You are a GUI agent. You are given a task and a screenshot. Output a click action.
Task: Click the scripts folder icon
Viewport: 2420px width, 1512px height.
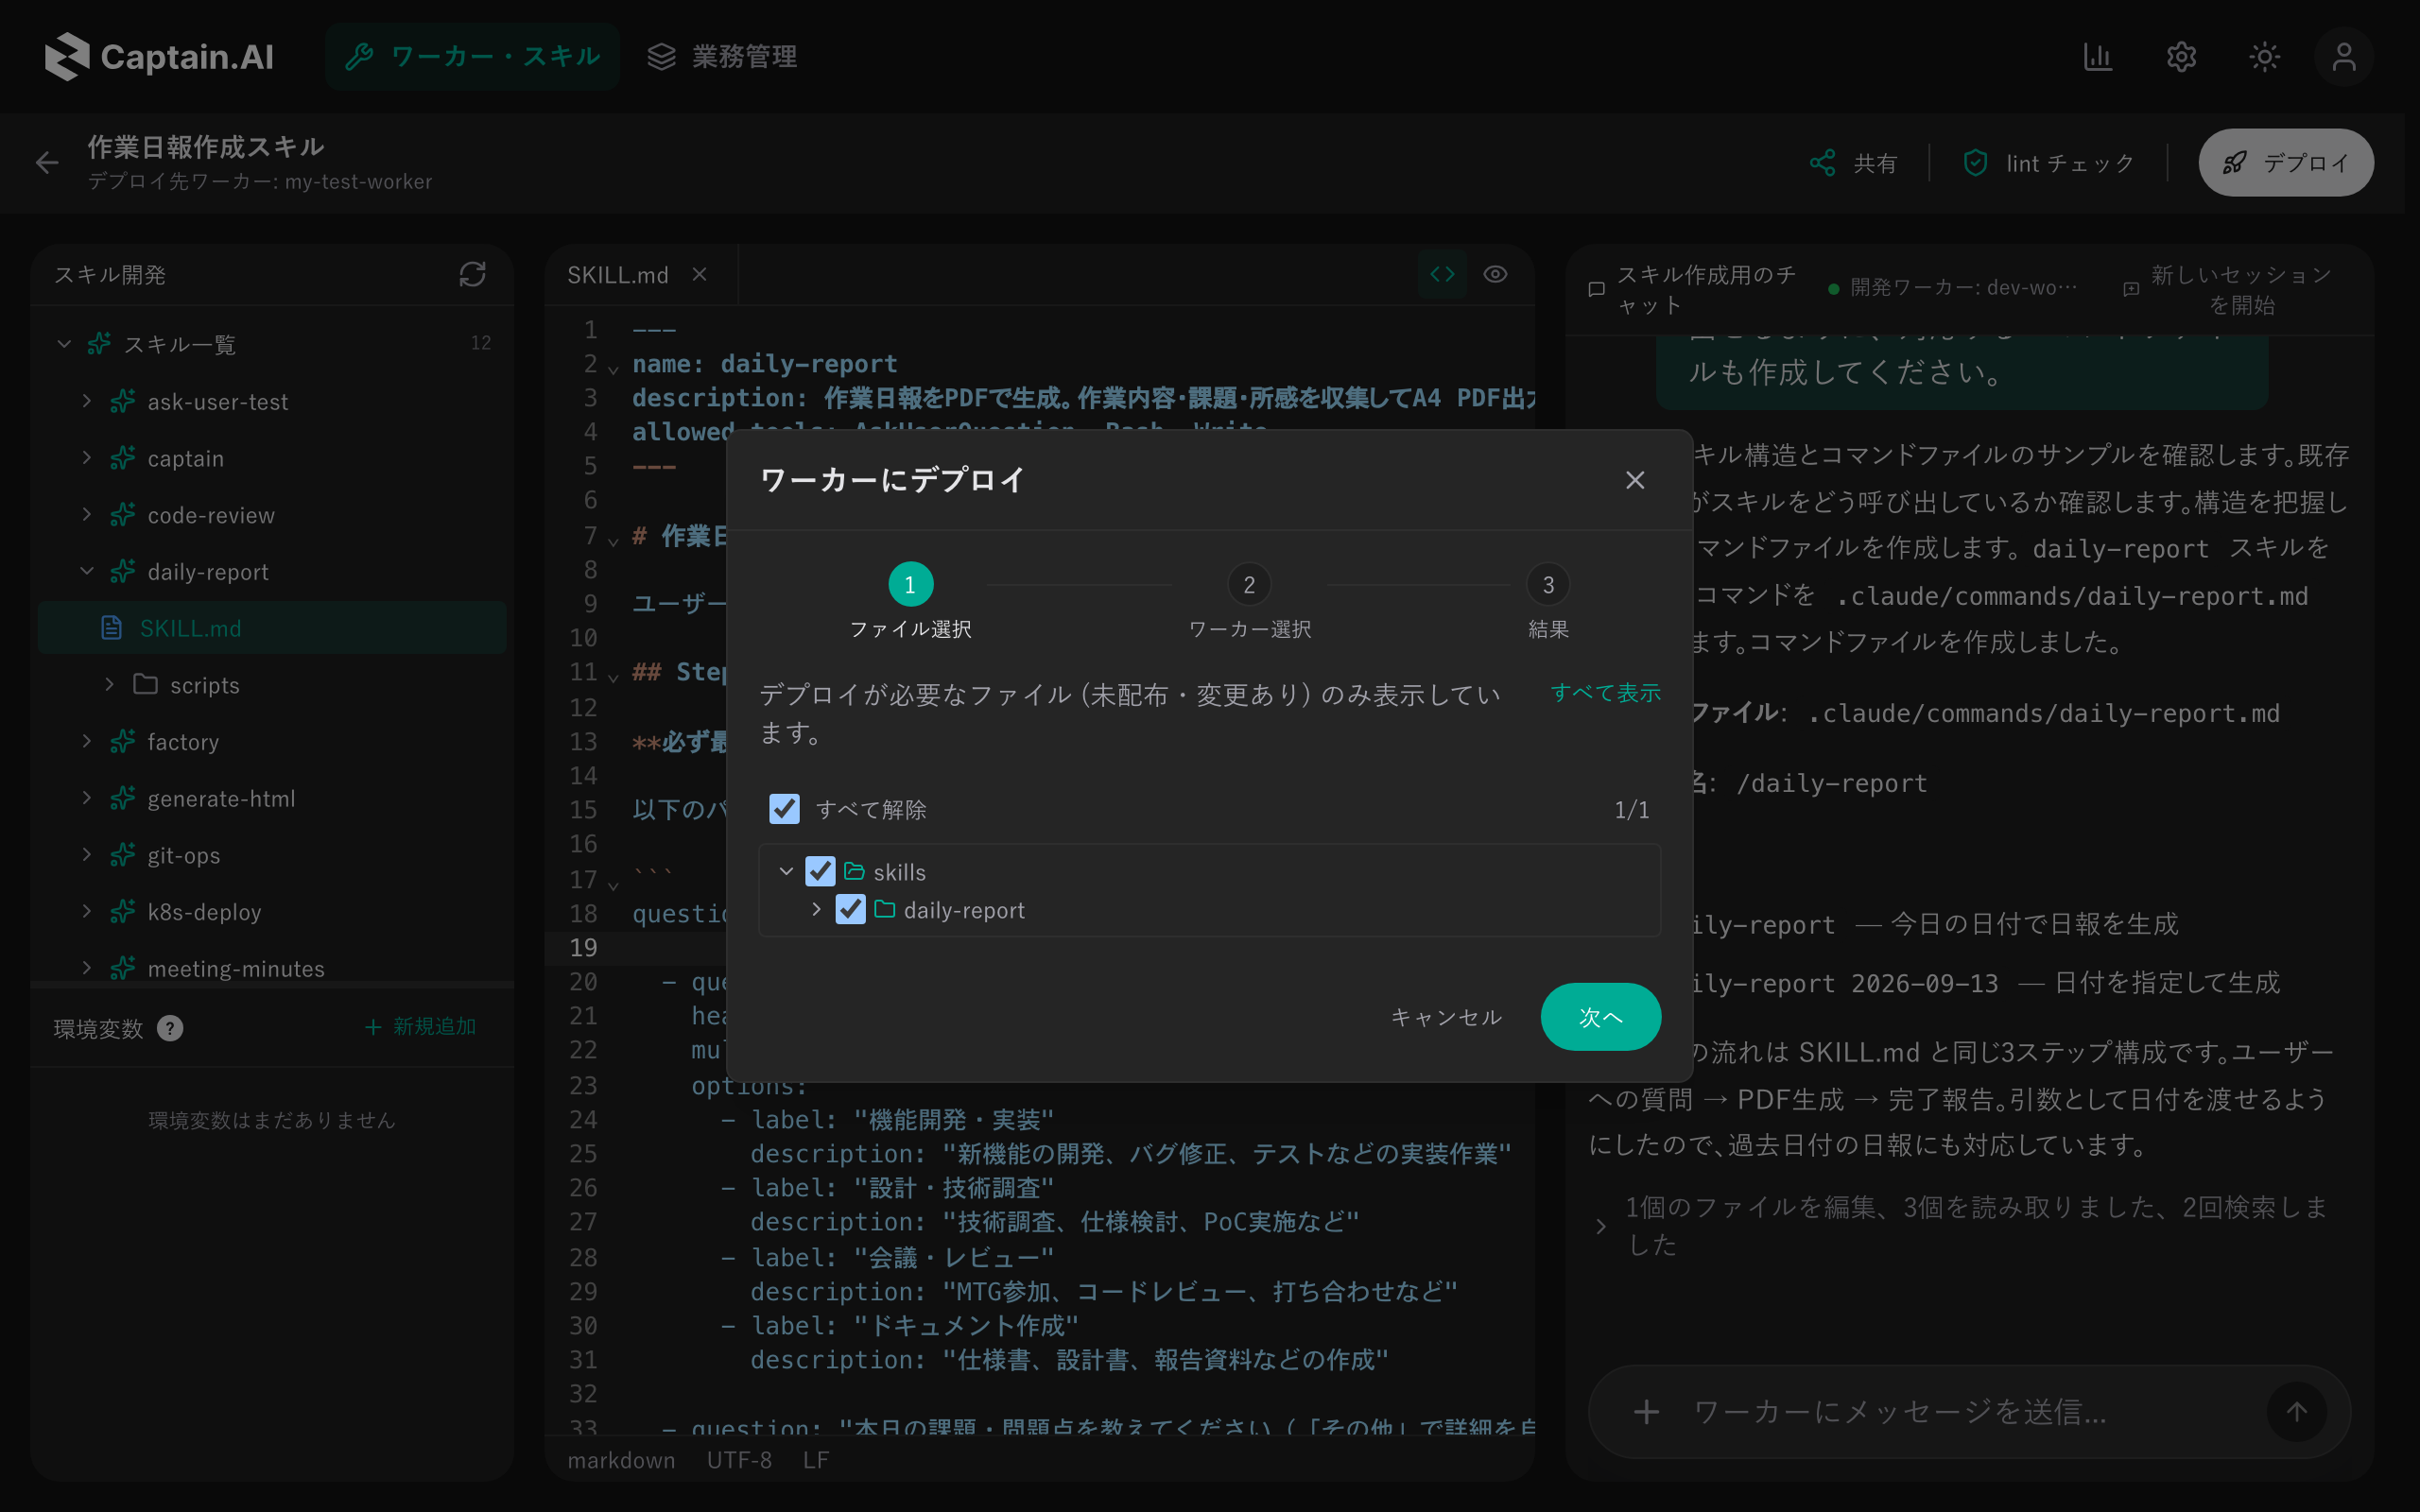[x=146, y=685]
